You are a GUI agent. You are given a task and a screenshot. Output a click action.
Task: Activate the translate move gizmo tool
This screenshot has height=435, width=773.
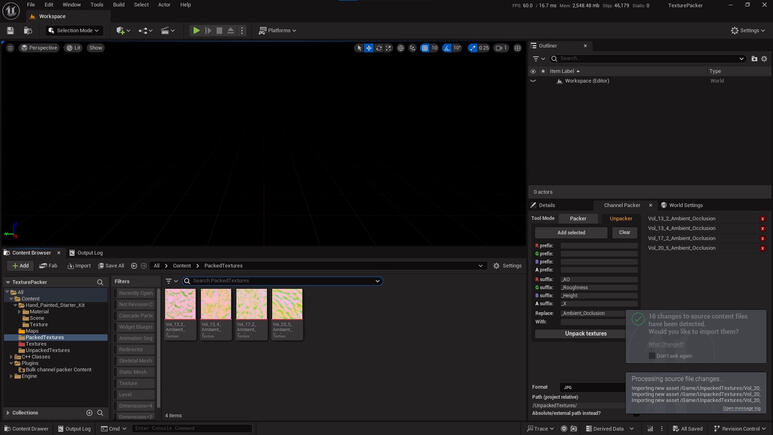click(x=369, y=48)
